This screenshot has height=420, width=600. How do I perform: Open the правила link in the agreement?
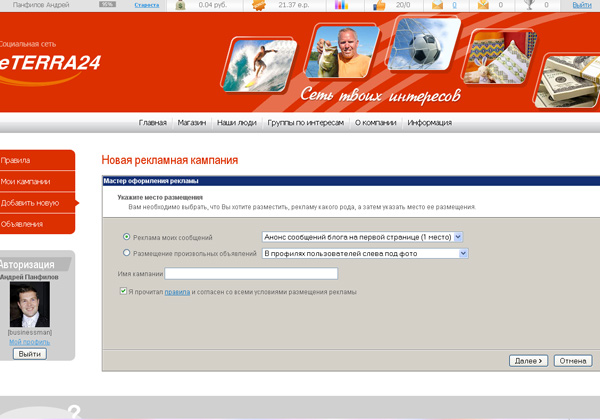(x=177, y=292)
